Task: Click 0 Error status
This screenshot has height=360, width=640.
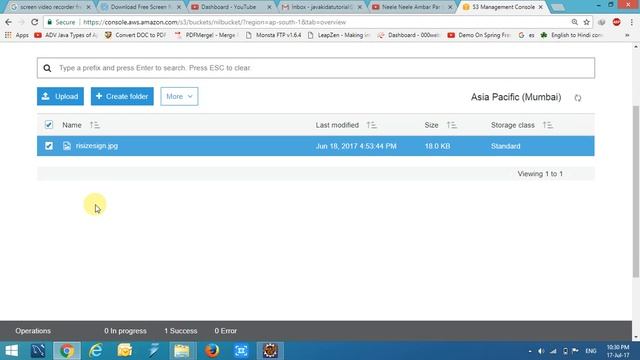Action: pyautogui.click(x=226, y=331)
